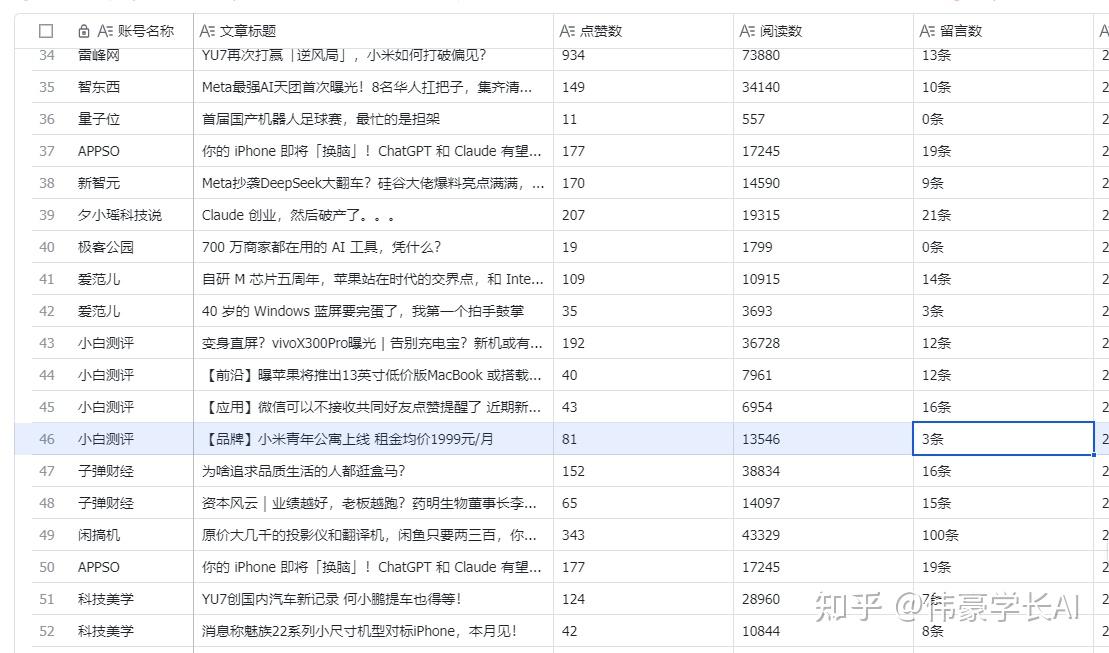
Task: Select the reads cell 73880
Action: (761, 55)
